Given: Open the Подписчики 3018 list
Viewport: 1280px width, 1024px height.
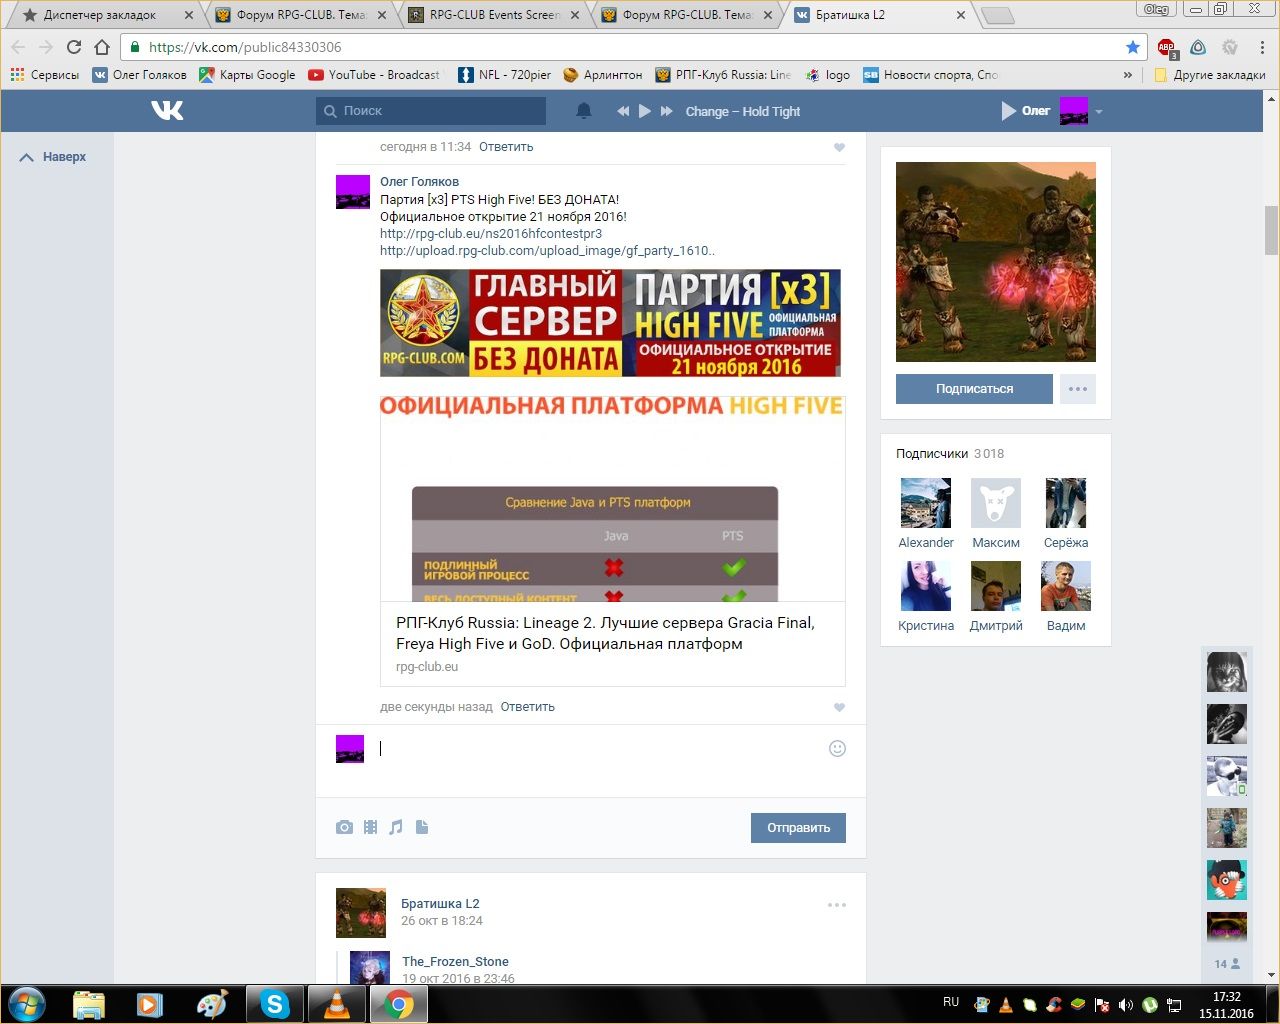Looking at the screenshot, I should click(x=950, y=454).
